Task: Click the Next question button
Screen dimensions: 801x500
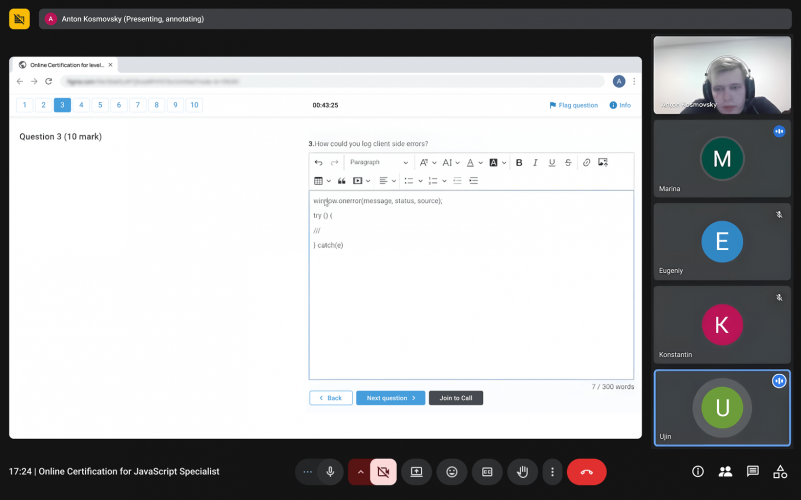Action: 390,398
